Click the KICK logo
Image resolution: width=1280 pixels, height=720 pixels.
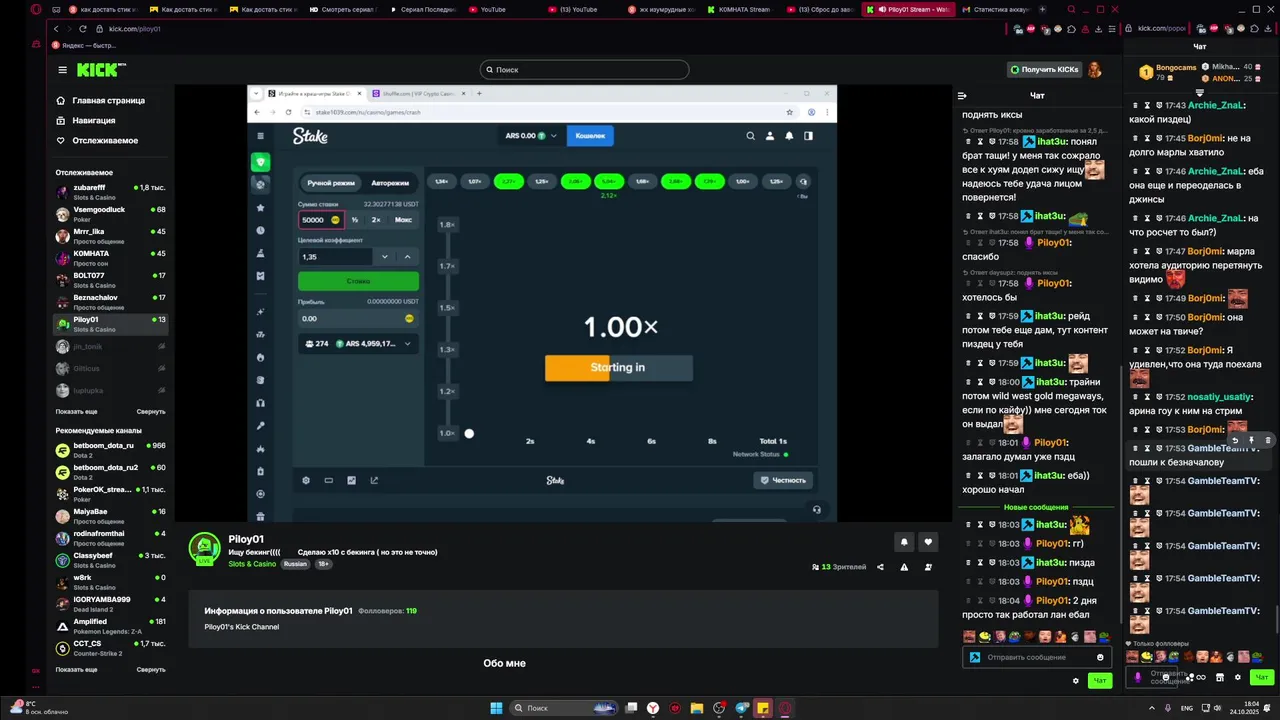101,70
